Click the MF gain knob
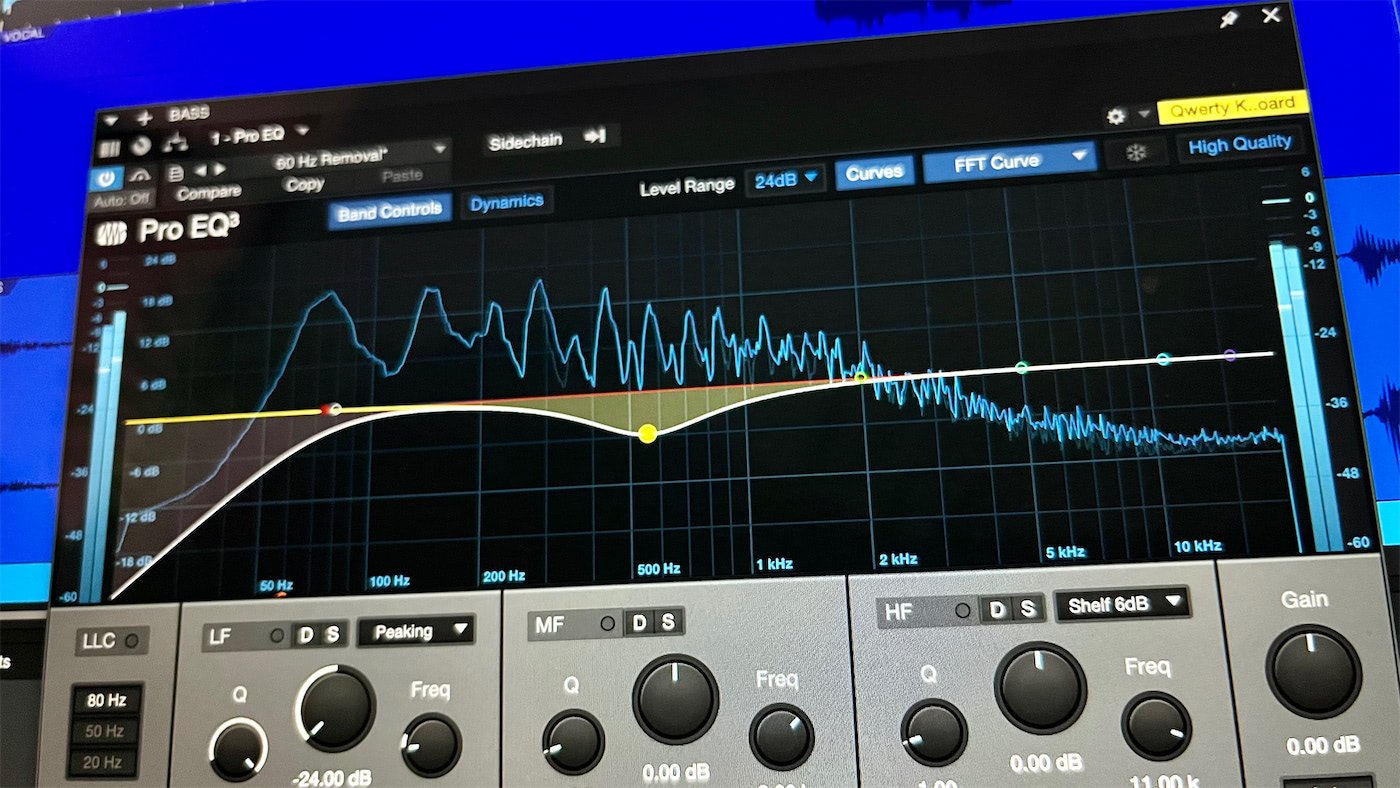 pyautogui.click(x=675, y=698)
